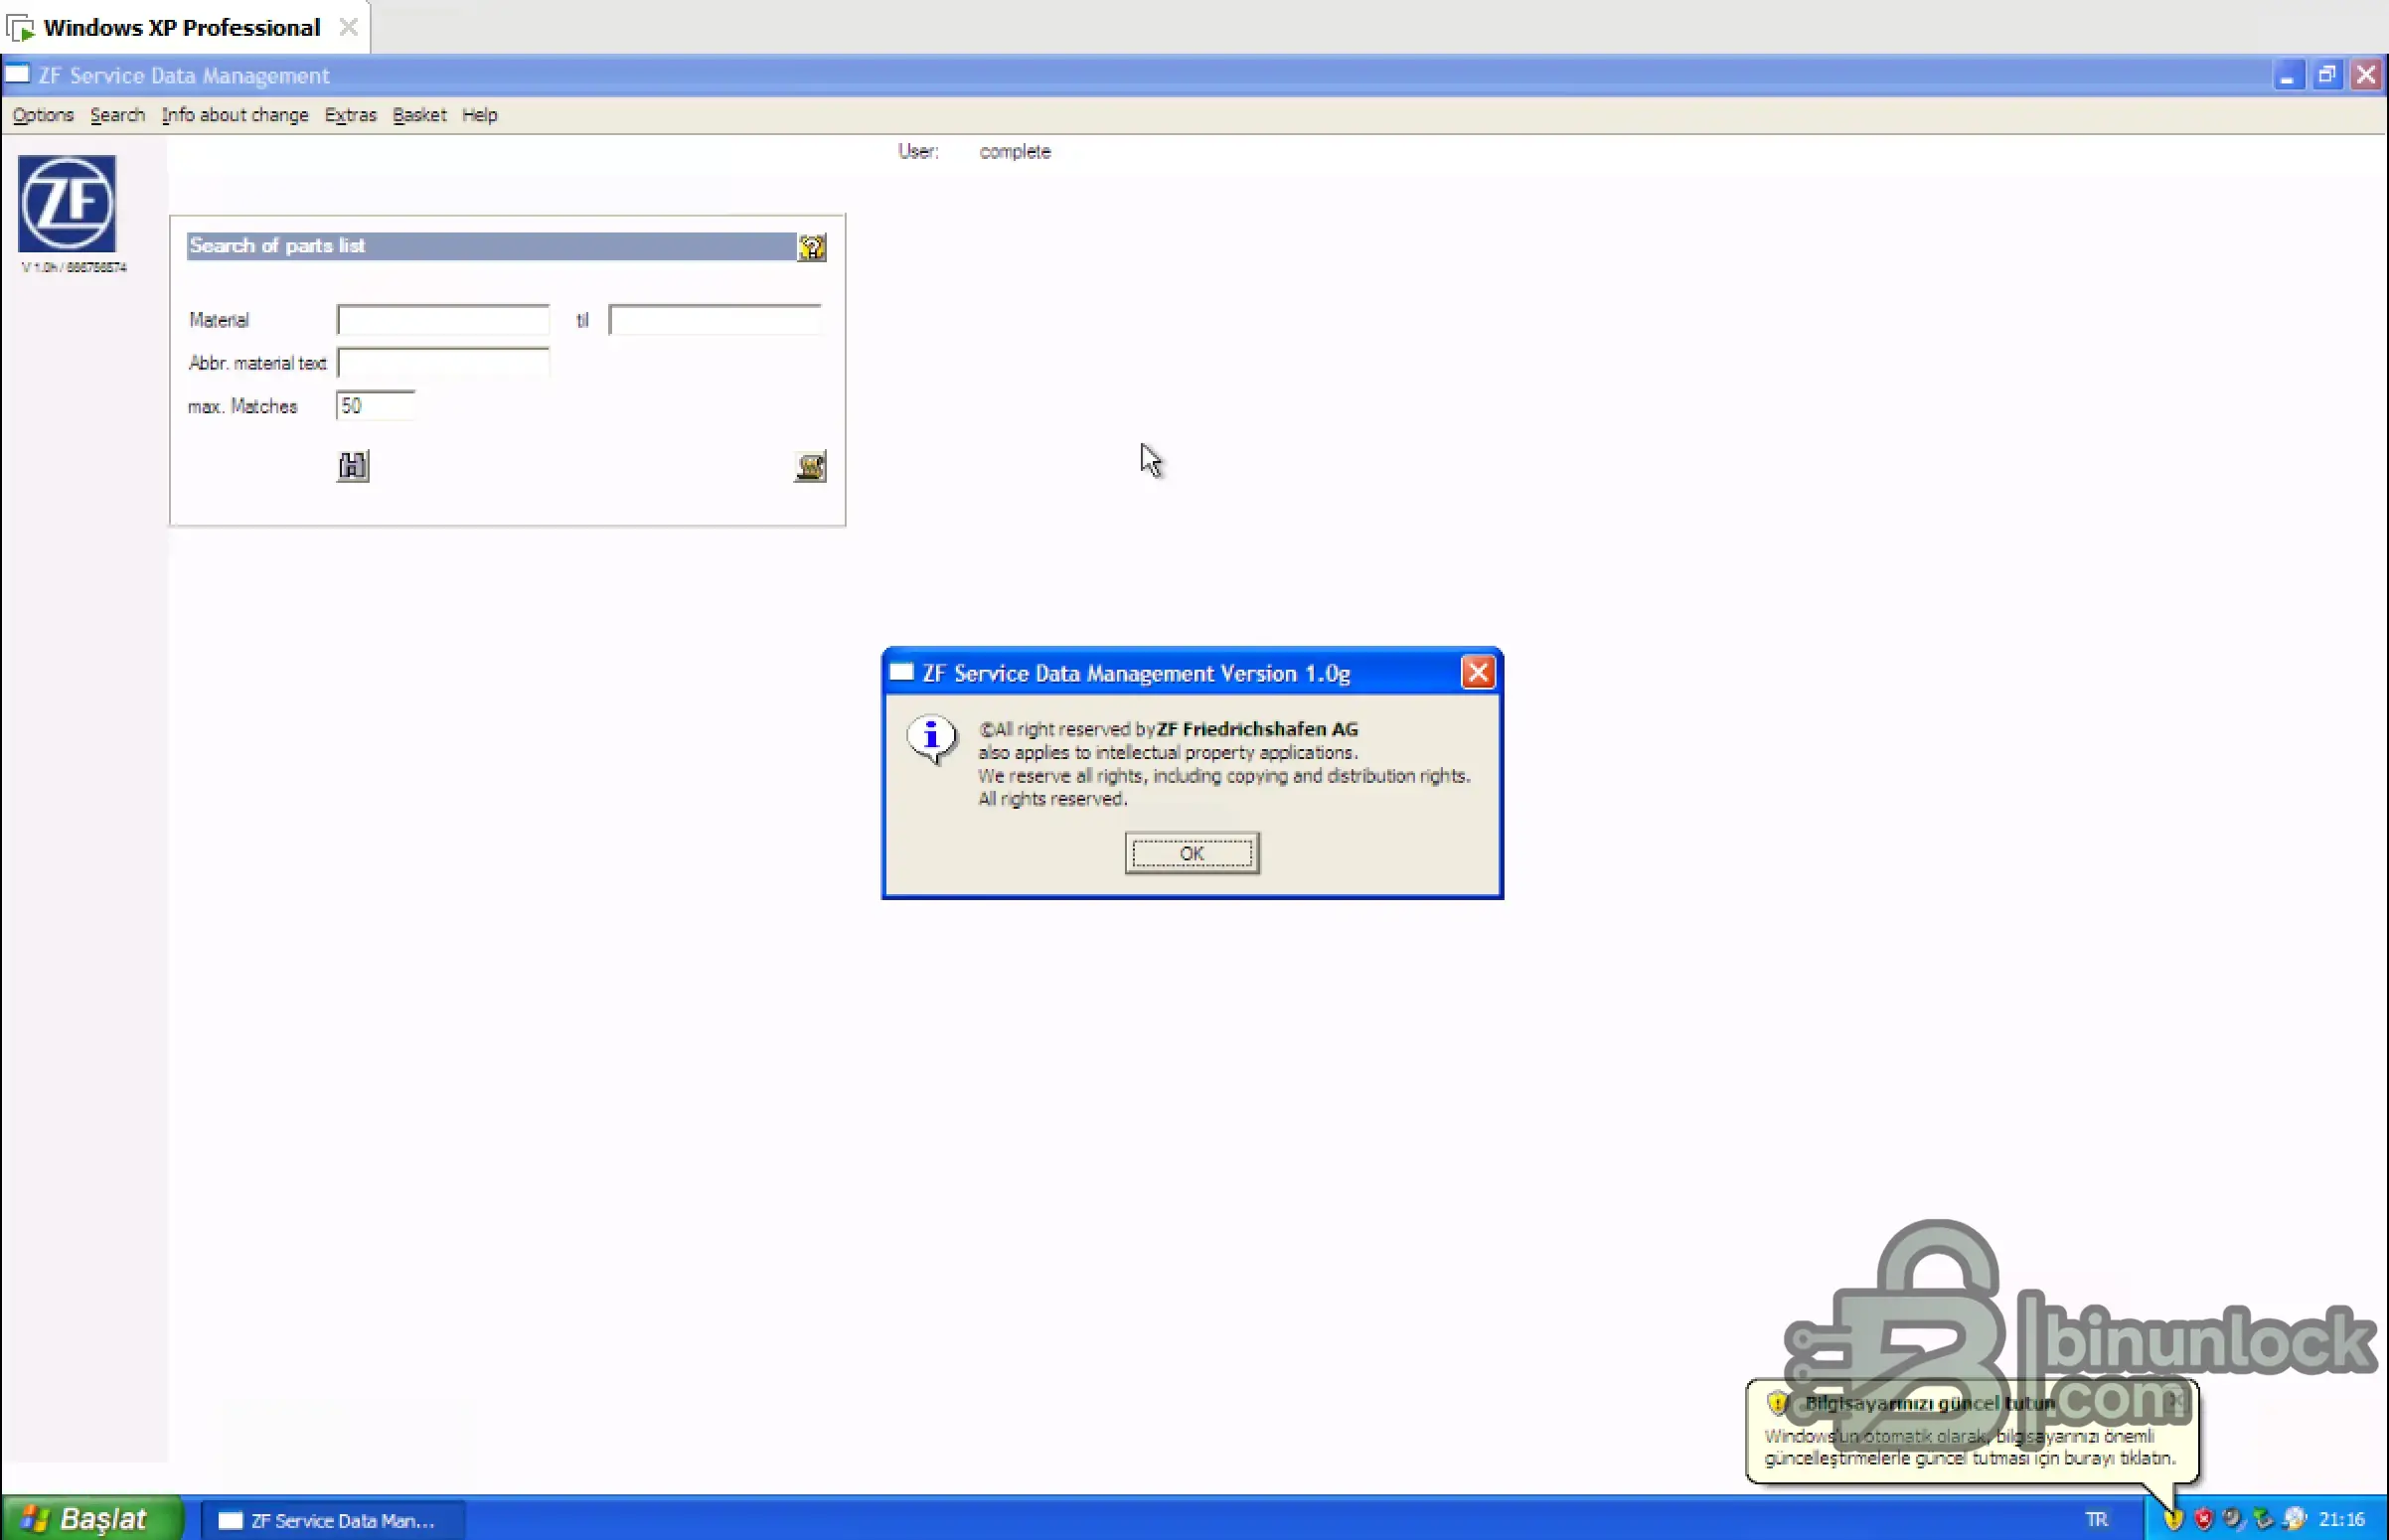Confirm the copyright dialog with OK

tap(1191, 853)
